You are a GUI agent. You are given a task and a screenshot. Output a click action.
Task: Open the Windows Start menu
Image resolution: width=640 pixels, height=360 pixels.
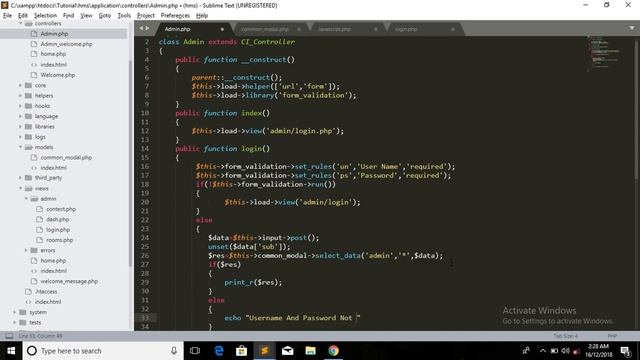point(11,351)
